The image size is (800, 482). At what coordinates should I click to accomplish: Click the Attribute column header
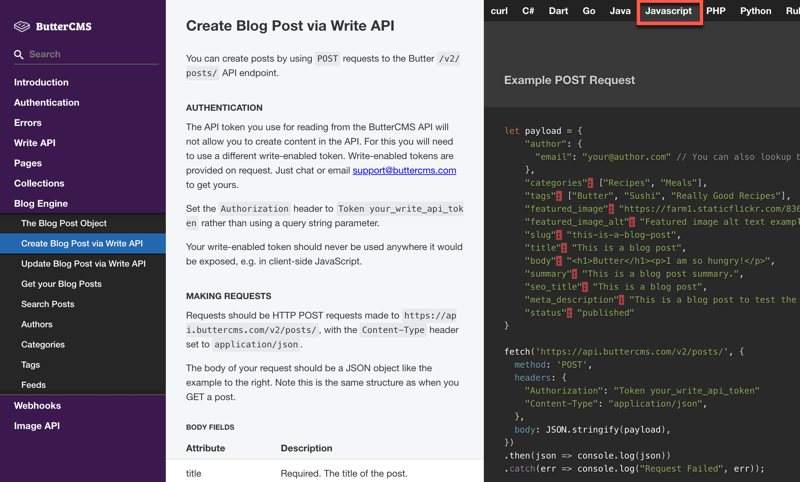(x=205, y=448)
